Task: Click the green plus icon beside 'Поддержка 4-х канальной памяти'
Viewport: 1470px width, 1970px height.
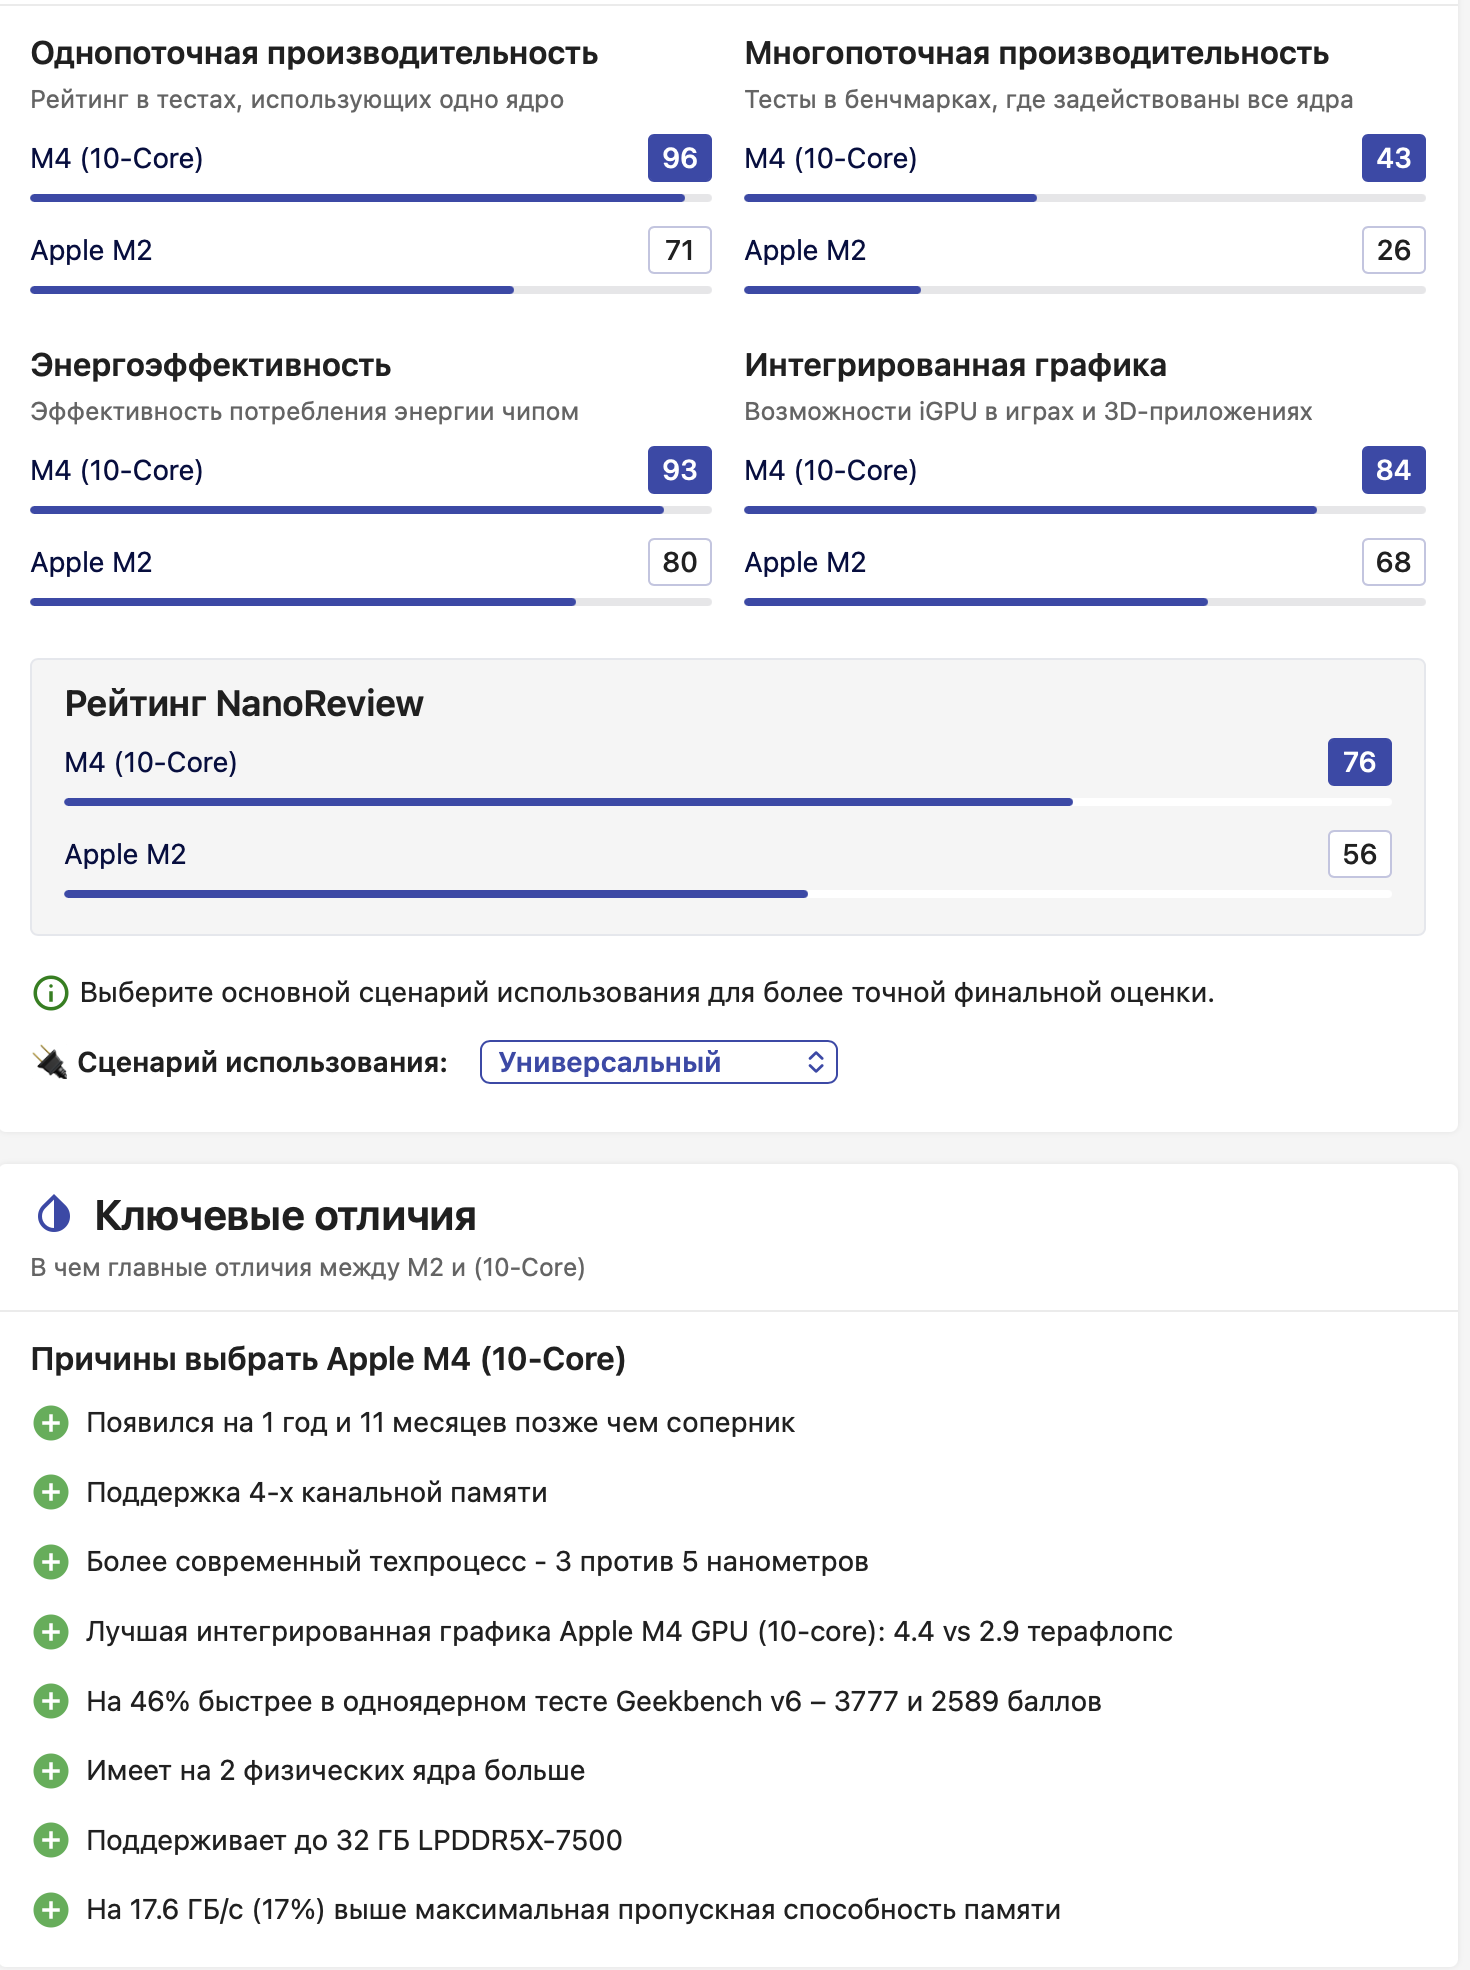Action: 51,1492
